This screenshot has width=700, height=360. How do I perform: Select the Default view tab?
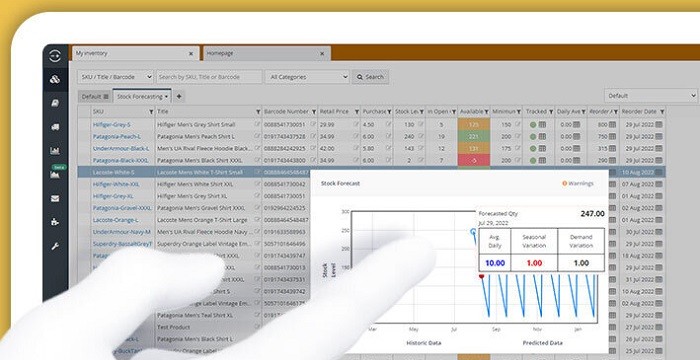[x=95, y=96]
